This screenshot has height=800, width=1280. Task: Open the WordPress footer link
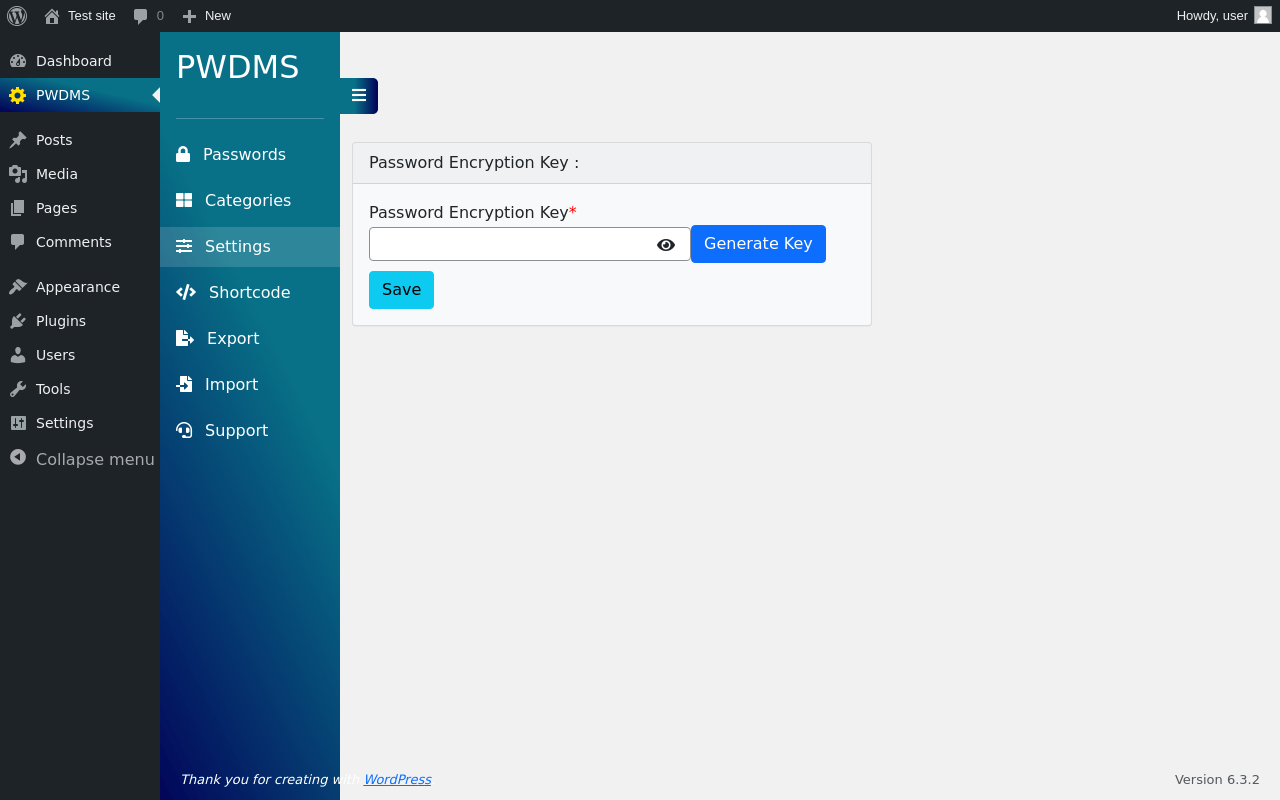point(397,779)
